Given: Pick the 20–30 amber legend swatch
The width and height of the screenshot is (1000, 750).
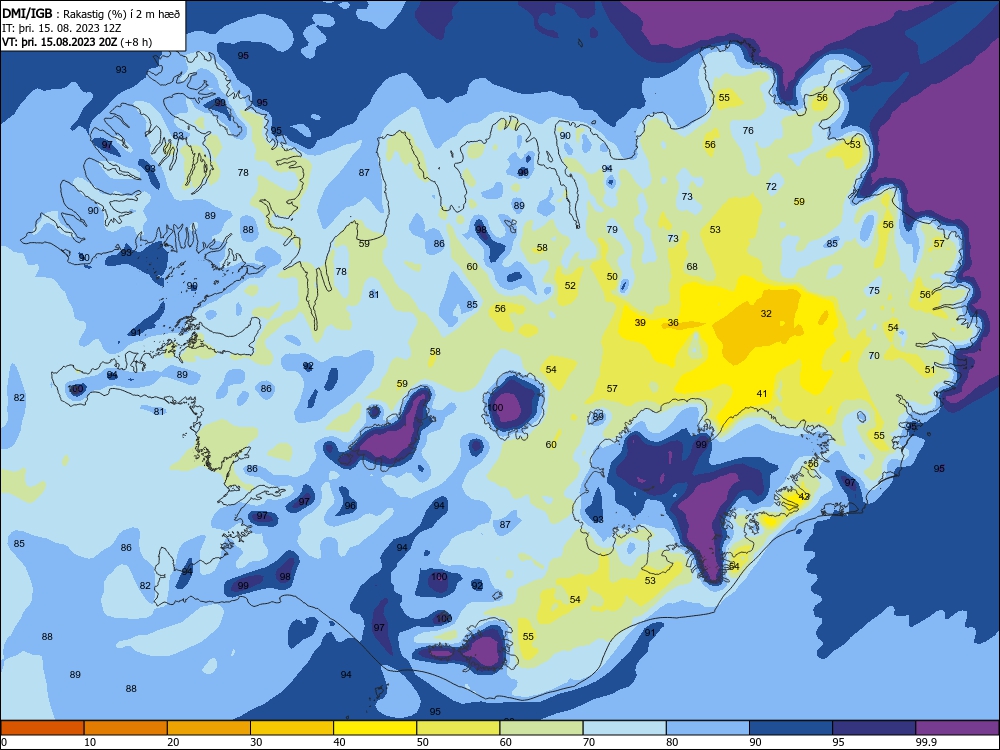Looking at the screenshot, I should (x=209, y=728).
